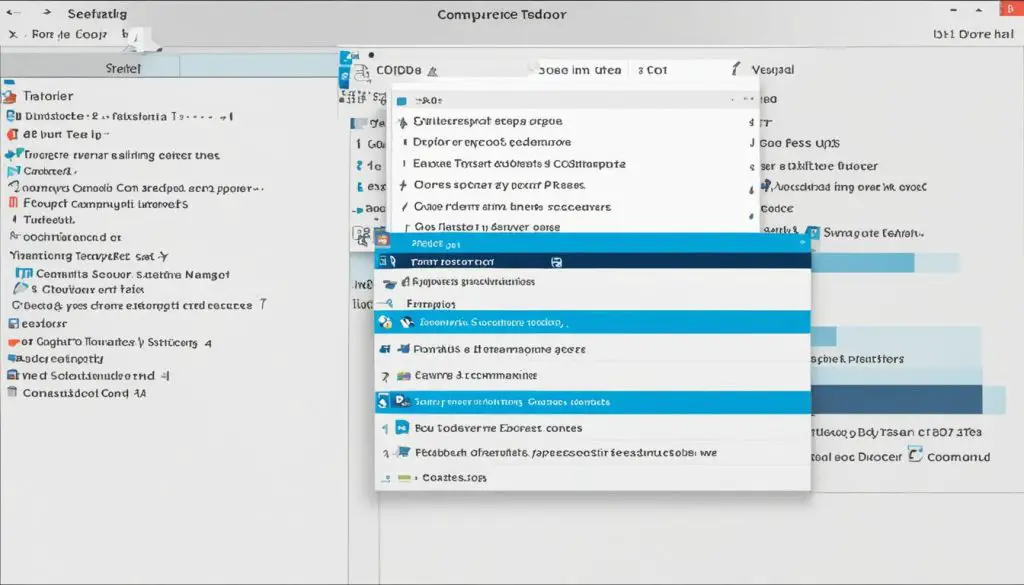Collapse the blue 'Predce' header chevron

tap(803, 242)
